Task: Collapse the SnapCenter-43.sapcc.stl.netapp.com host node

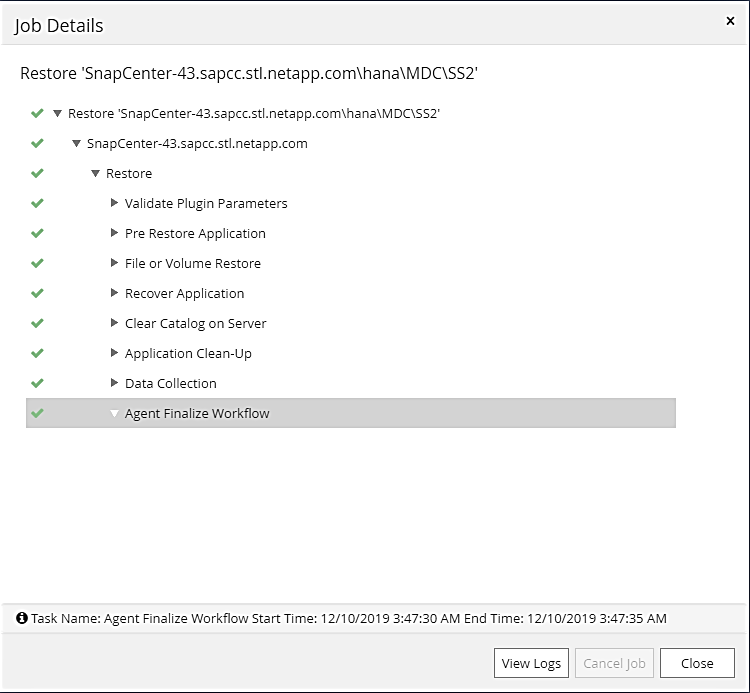Action: [77, 144]
